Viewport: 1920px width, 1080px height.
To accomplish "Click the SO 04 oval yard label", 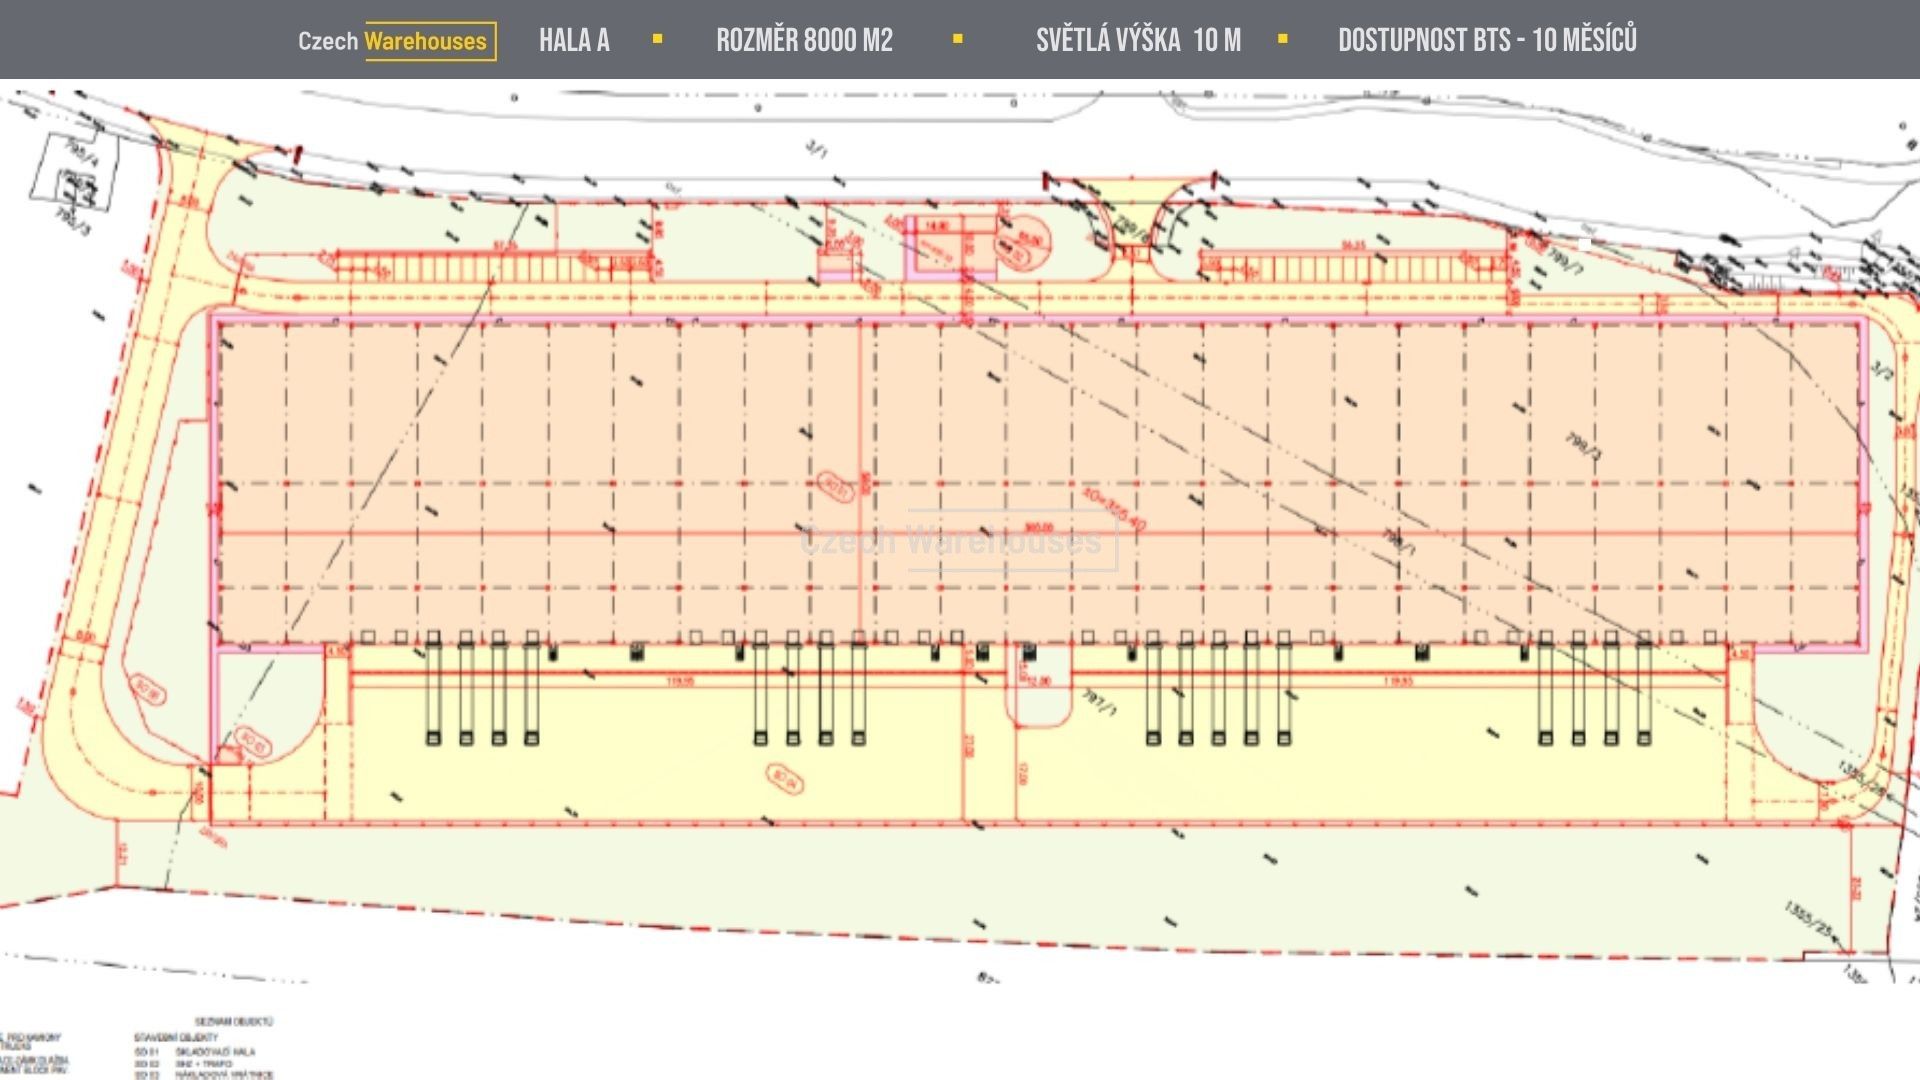I will [x=784, y=778].
